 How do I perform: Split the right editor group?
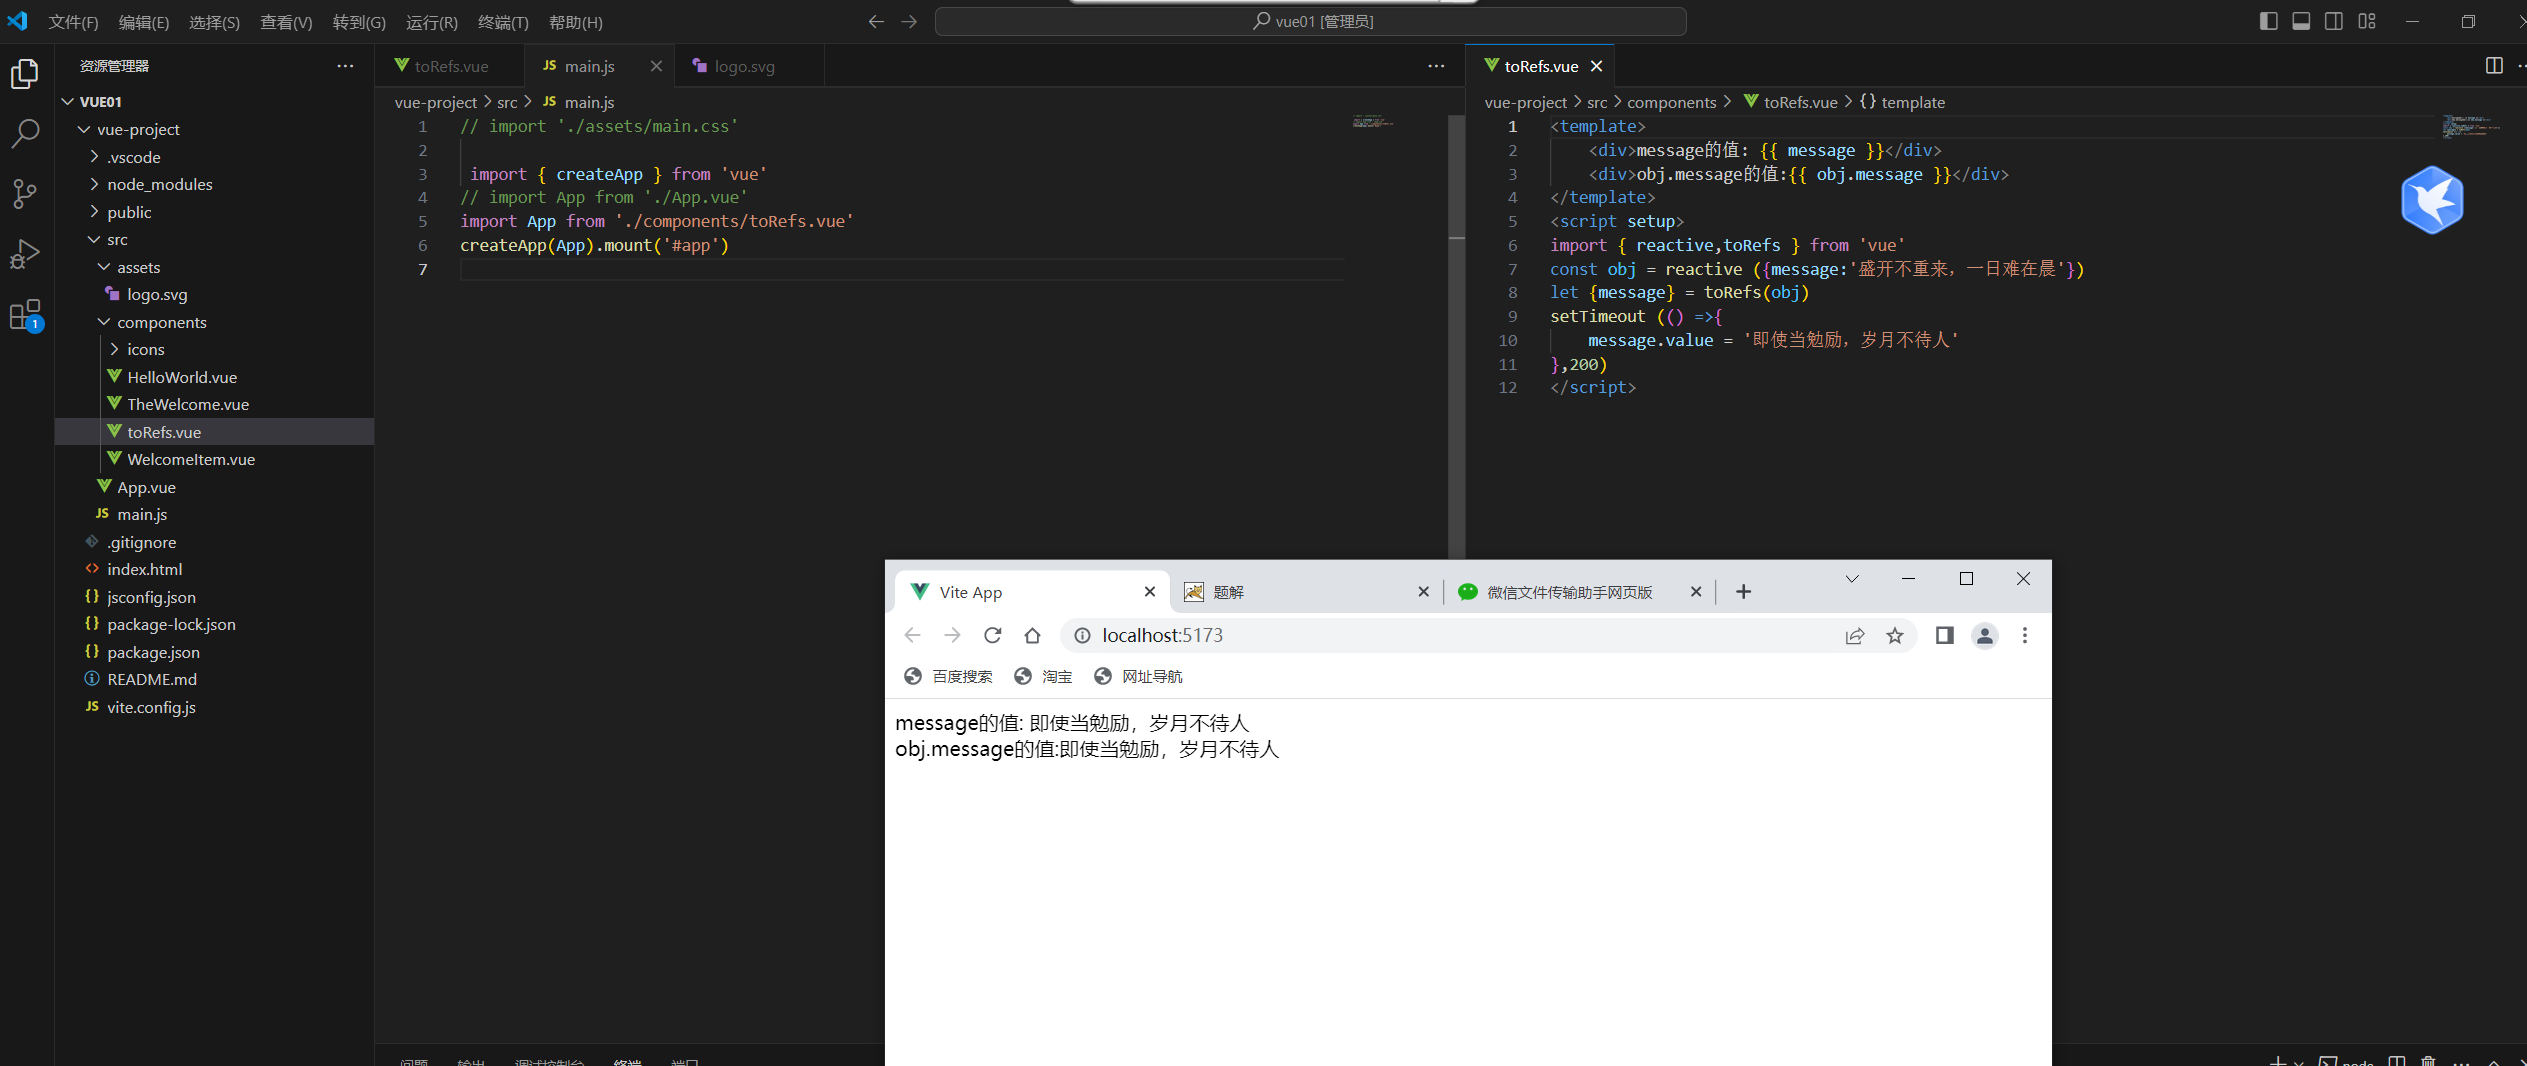pos(2494,66)
